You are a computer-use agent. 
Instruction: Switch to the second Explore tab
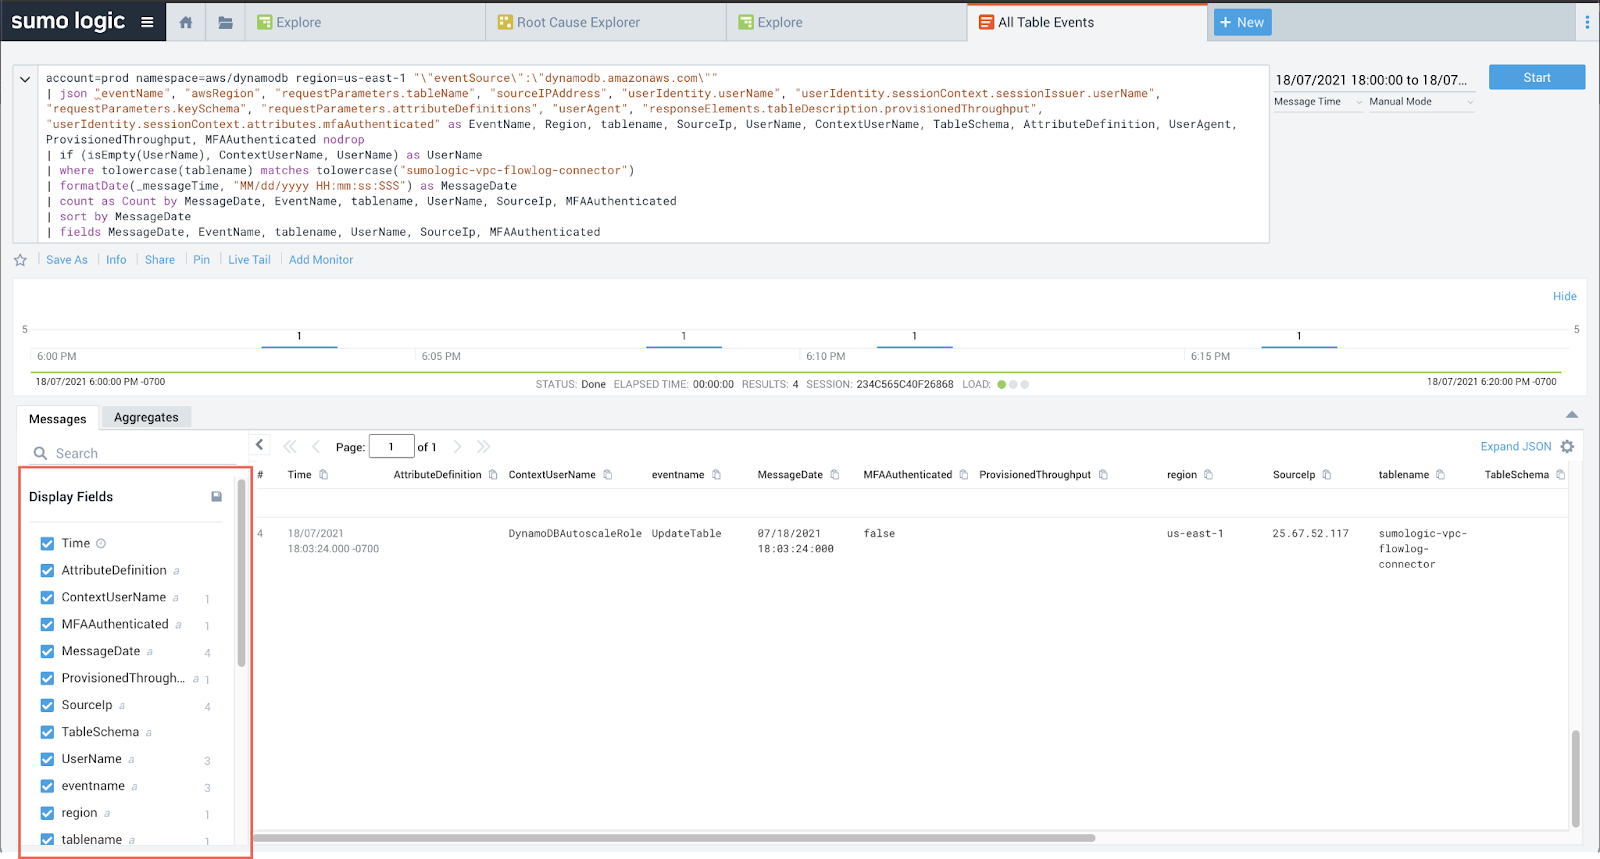coord(847,22)
